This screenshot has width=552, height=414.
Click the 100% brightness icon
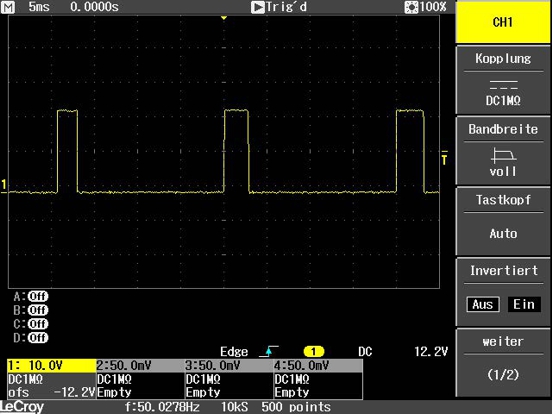[411, 7]
